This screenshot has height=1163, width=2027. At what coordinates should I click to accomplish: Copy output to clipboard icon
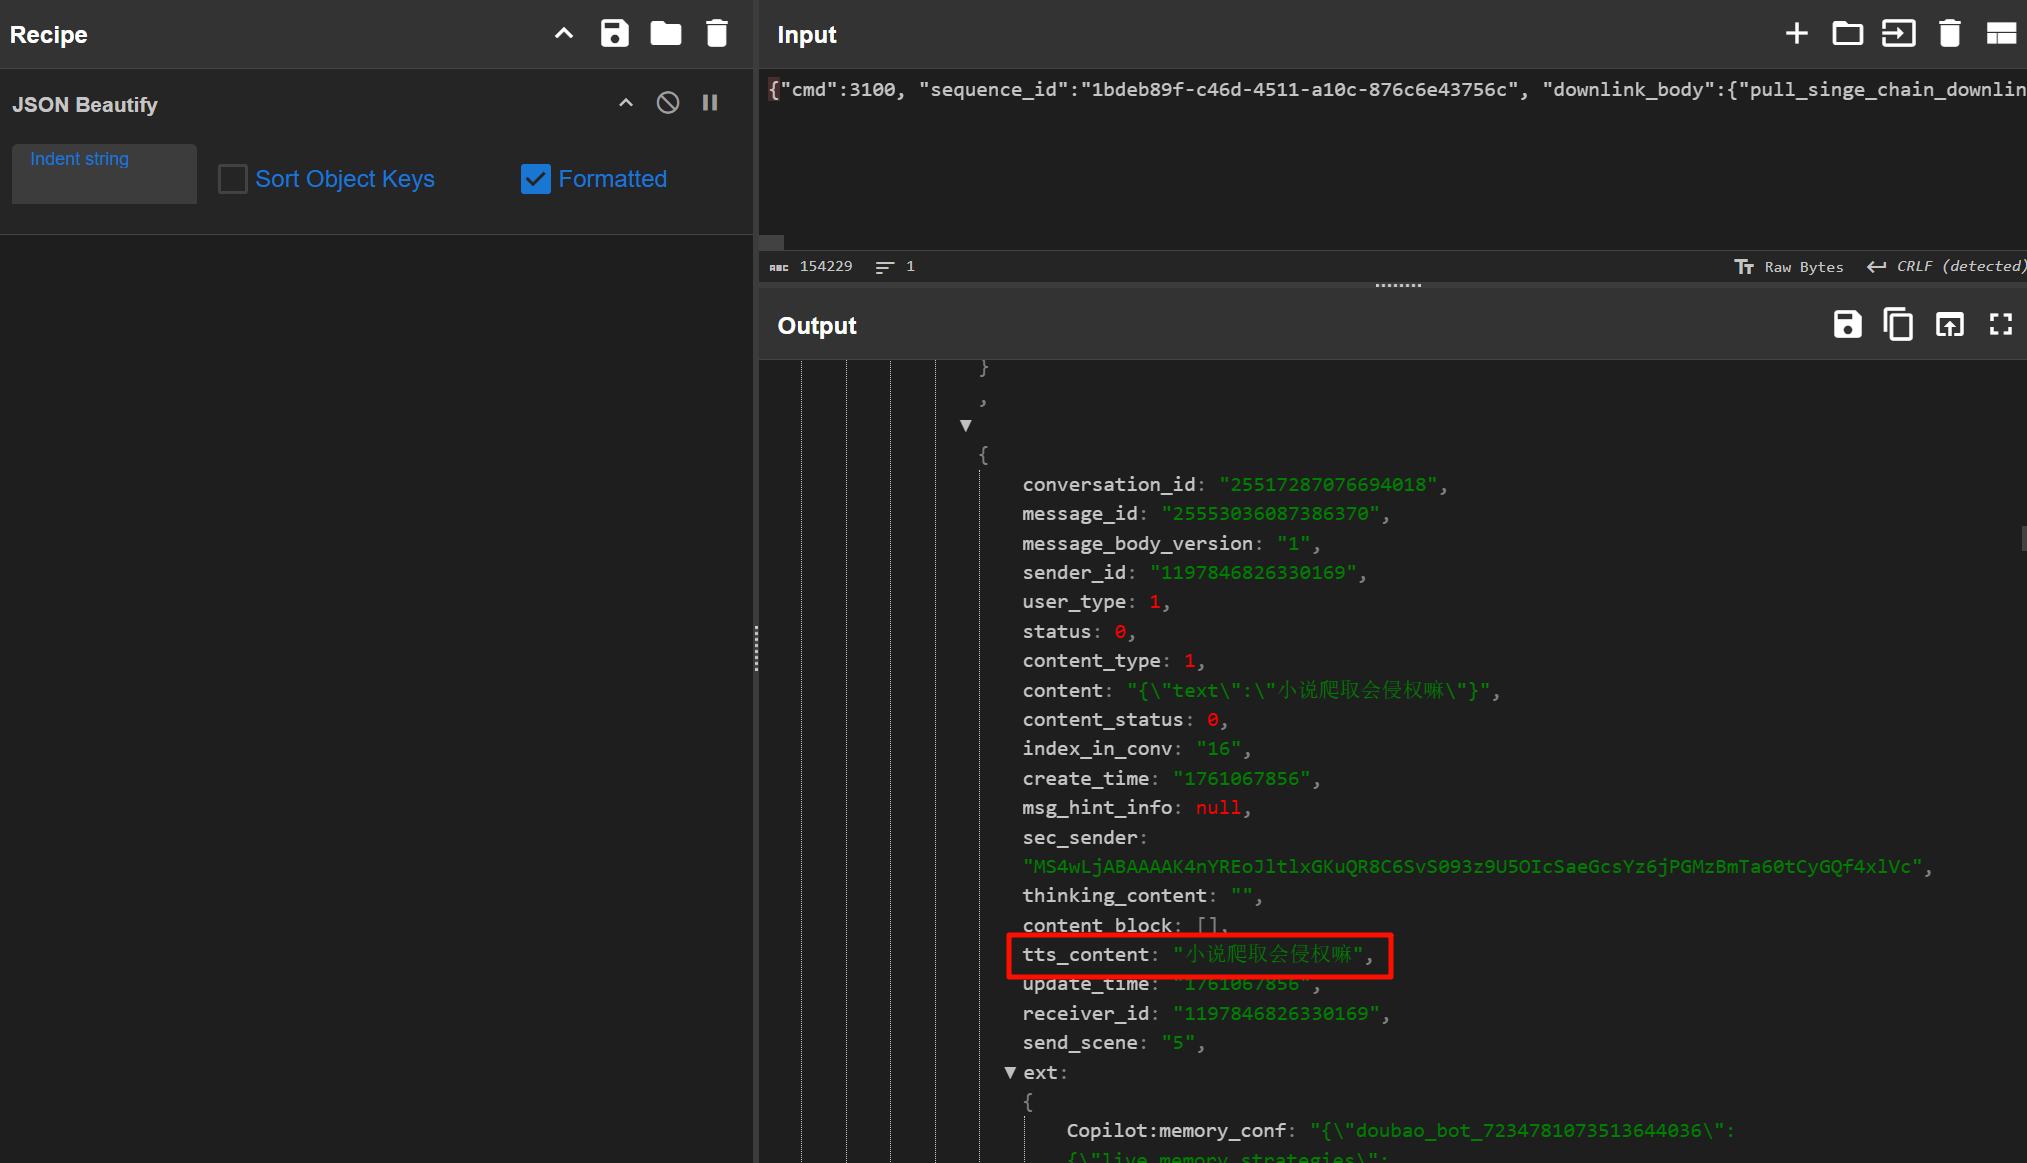pyautogui.click(x=1898, y=324)
